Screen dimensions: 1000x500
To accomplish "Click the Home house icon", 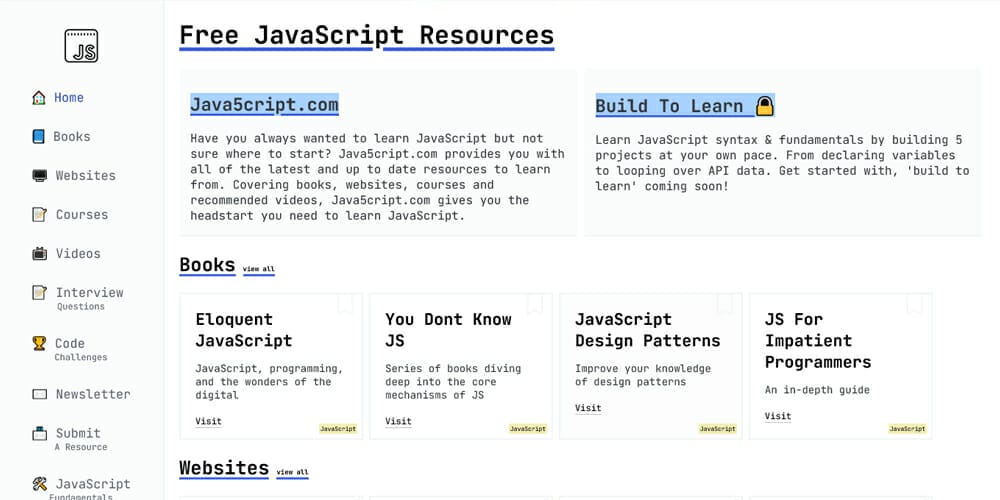I will point(39,98).
